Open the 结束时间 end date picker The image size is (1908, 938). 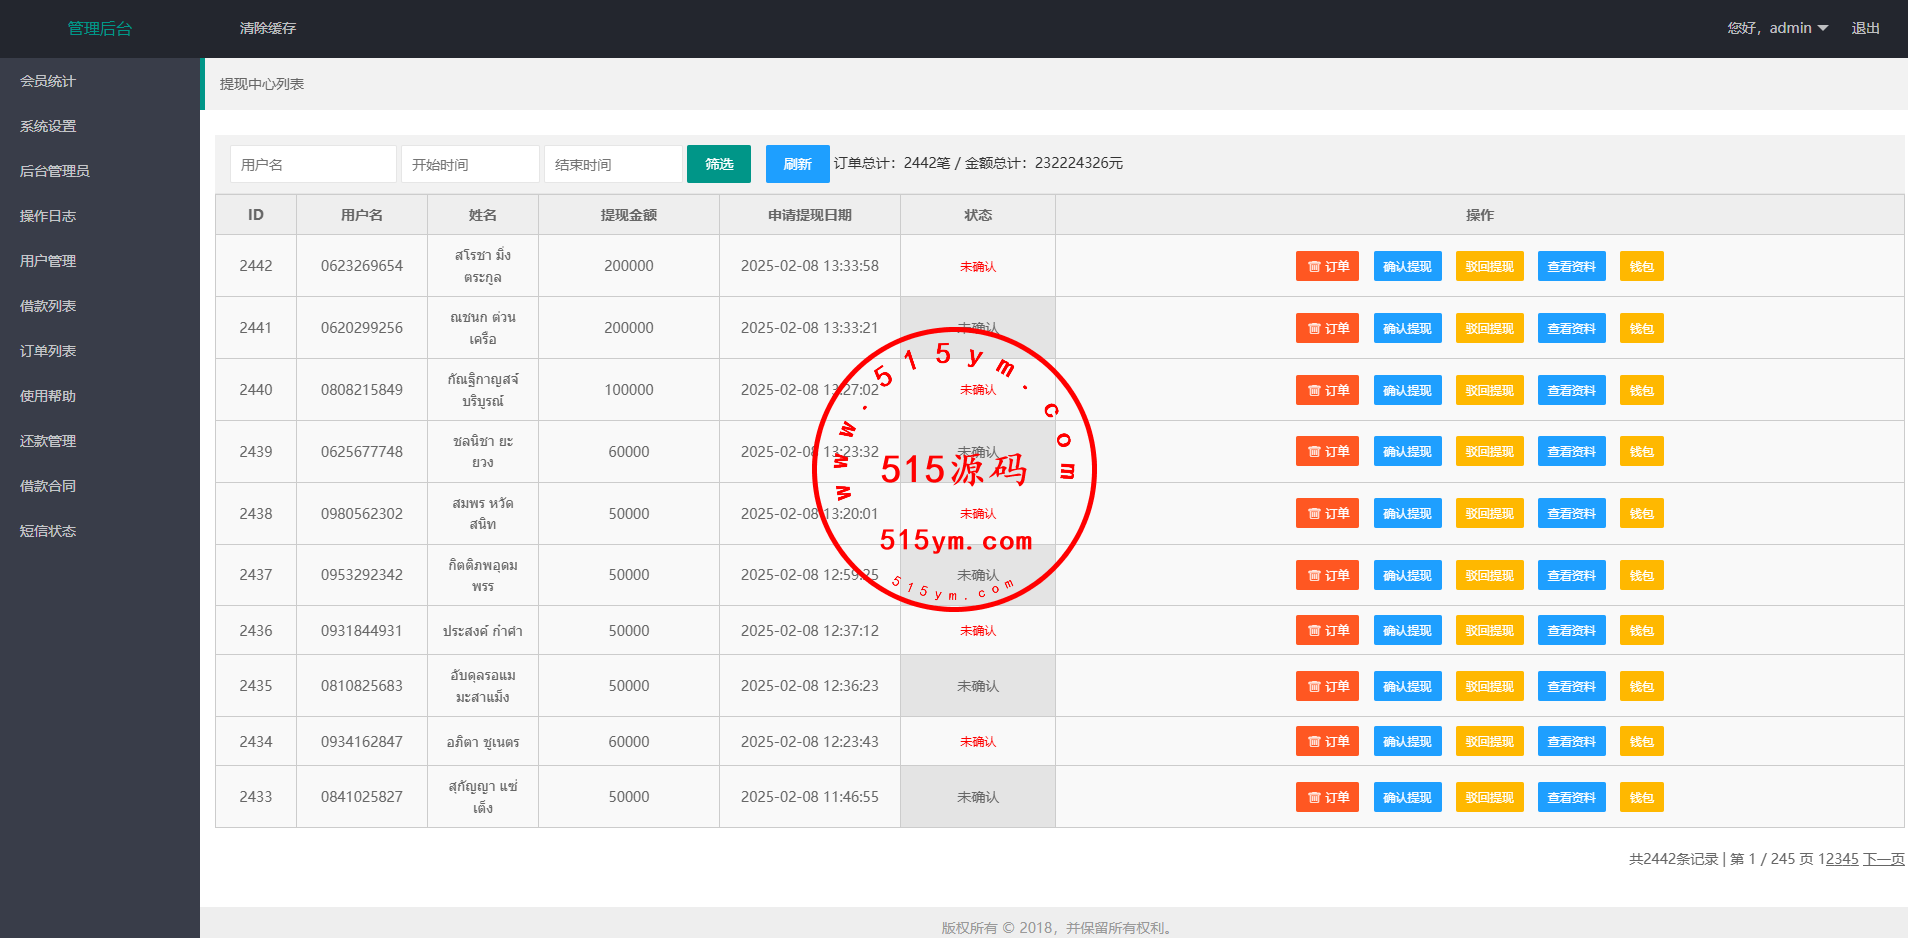(613, 165)
